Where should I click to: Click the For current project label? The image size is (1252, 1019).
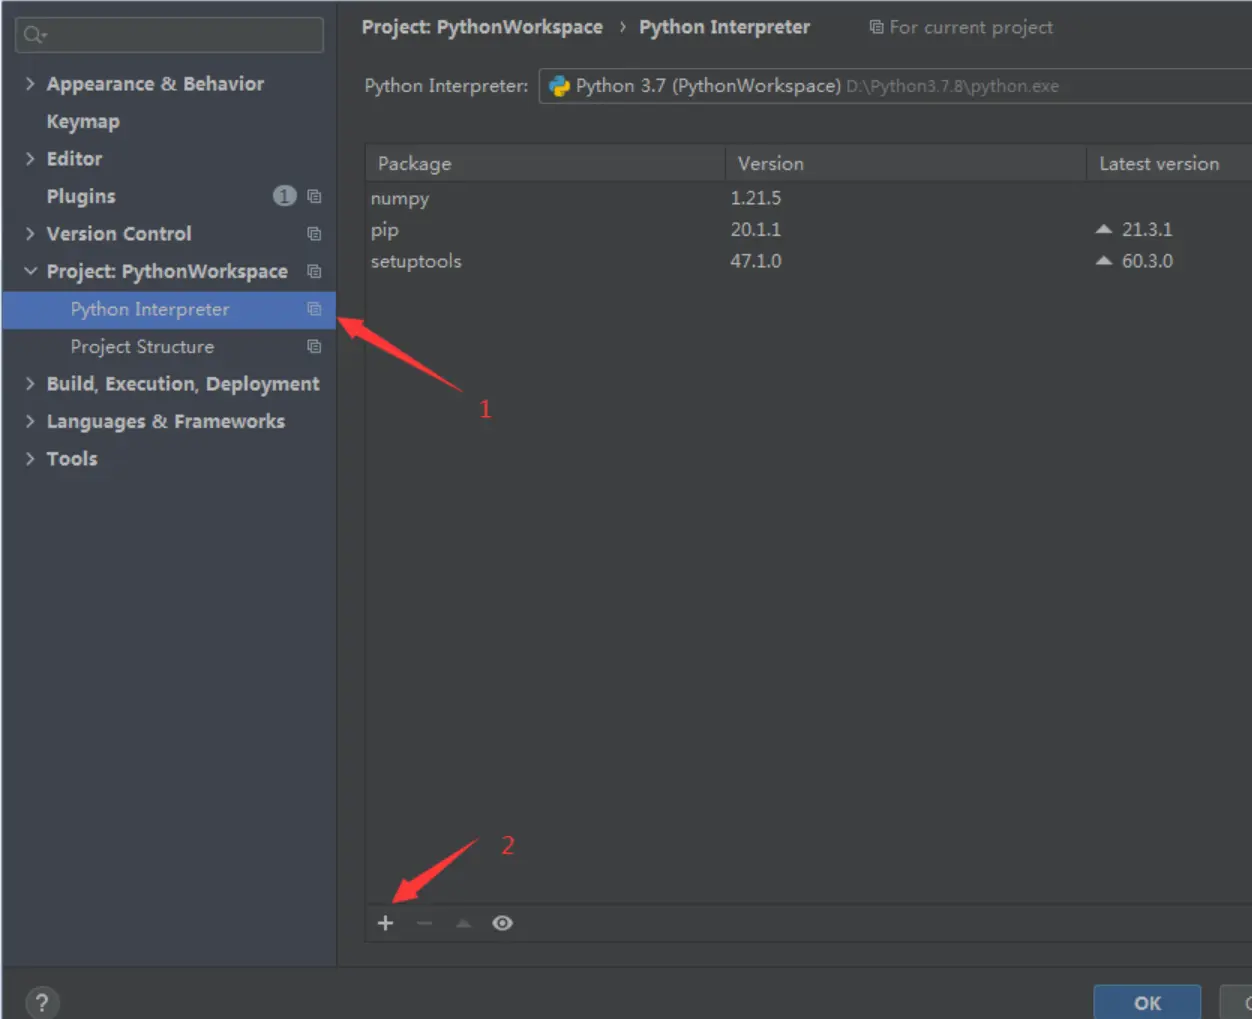971,27
